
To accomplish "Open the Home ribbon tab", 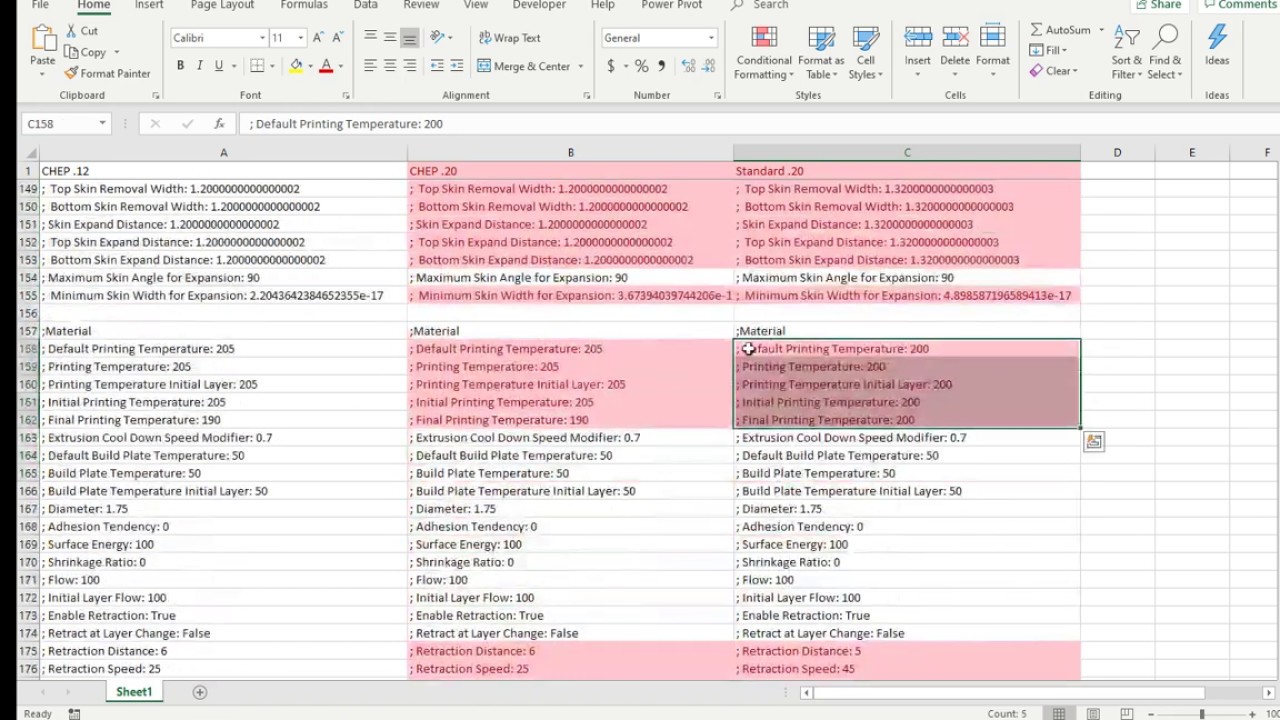I will (x=94, y=5).
